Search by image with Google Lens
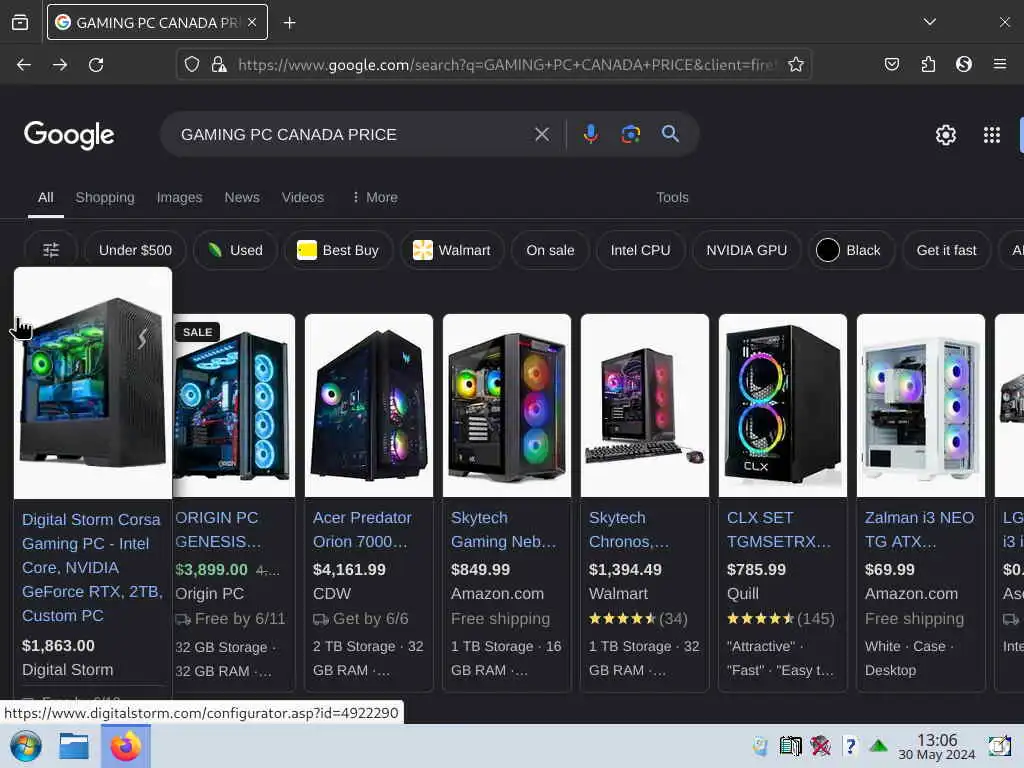 [x=630, y=134]
